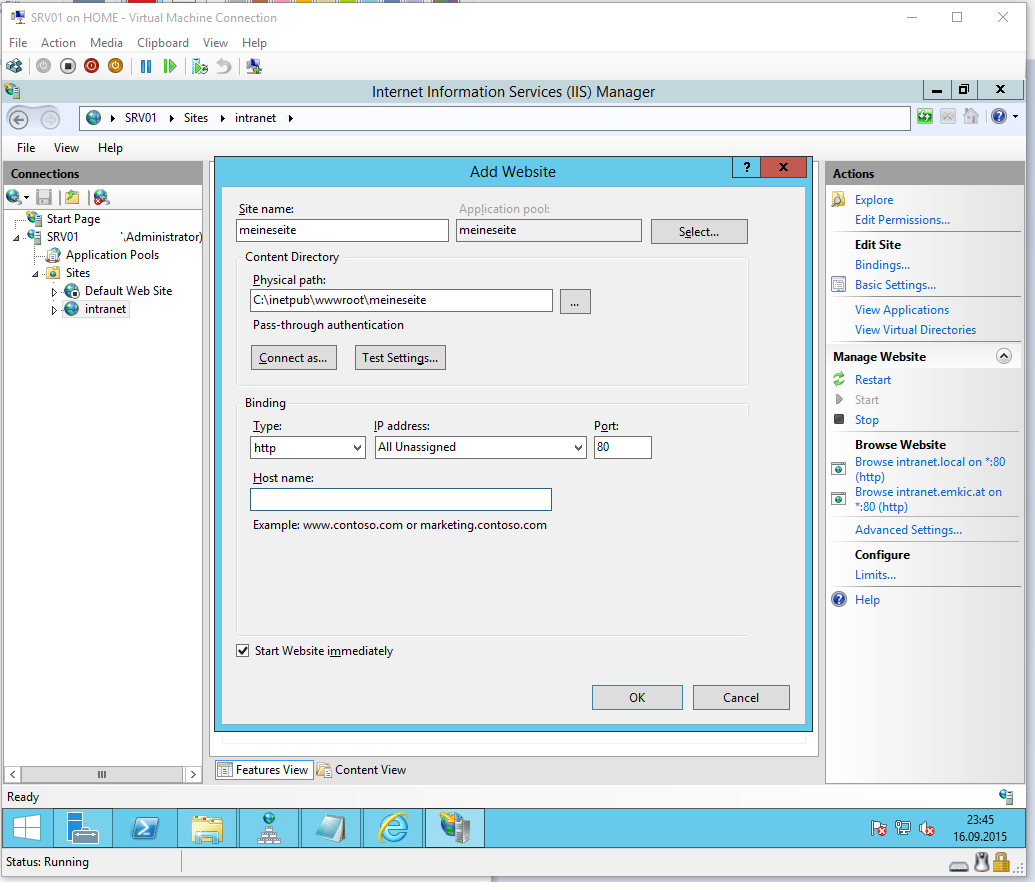
Task: Switch to Content View tab
Action: point(362,770)
